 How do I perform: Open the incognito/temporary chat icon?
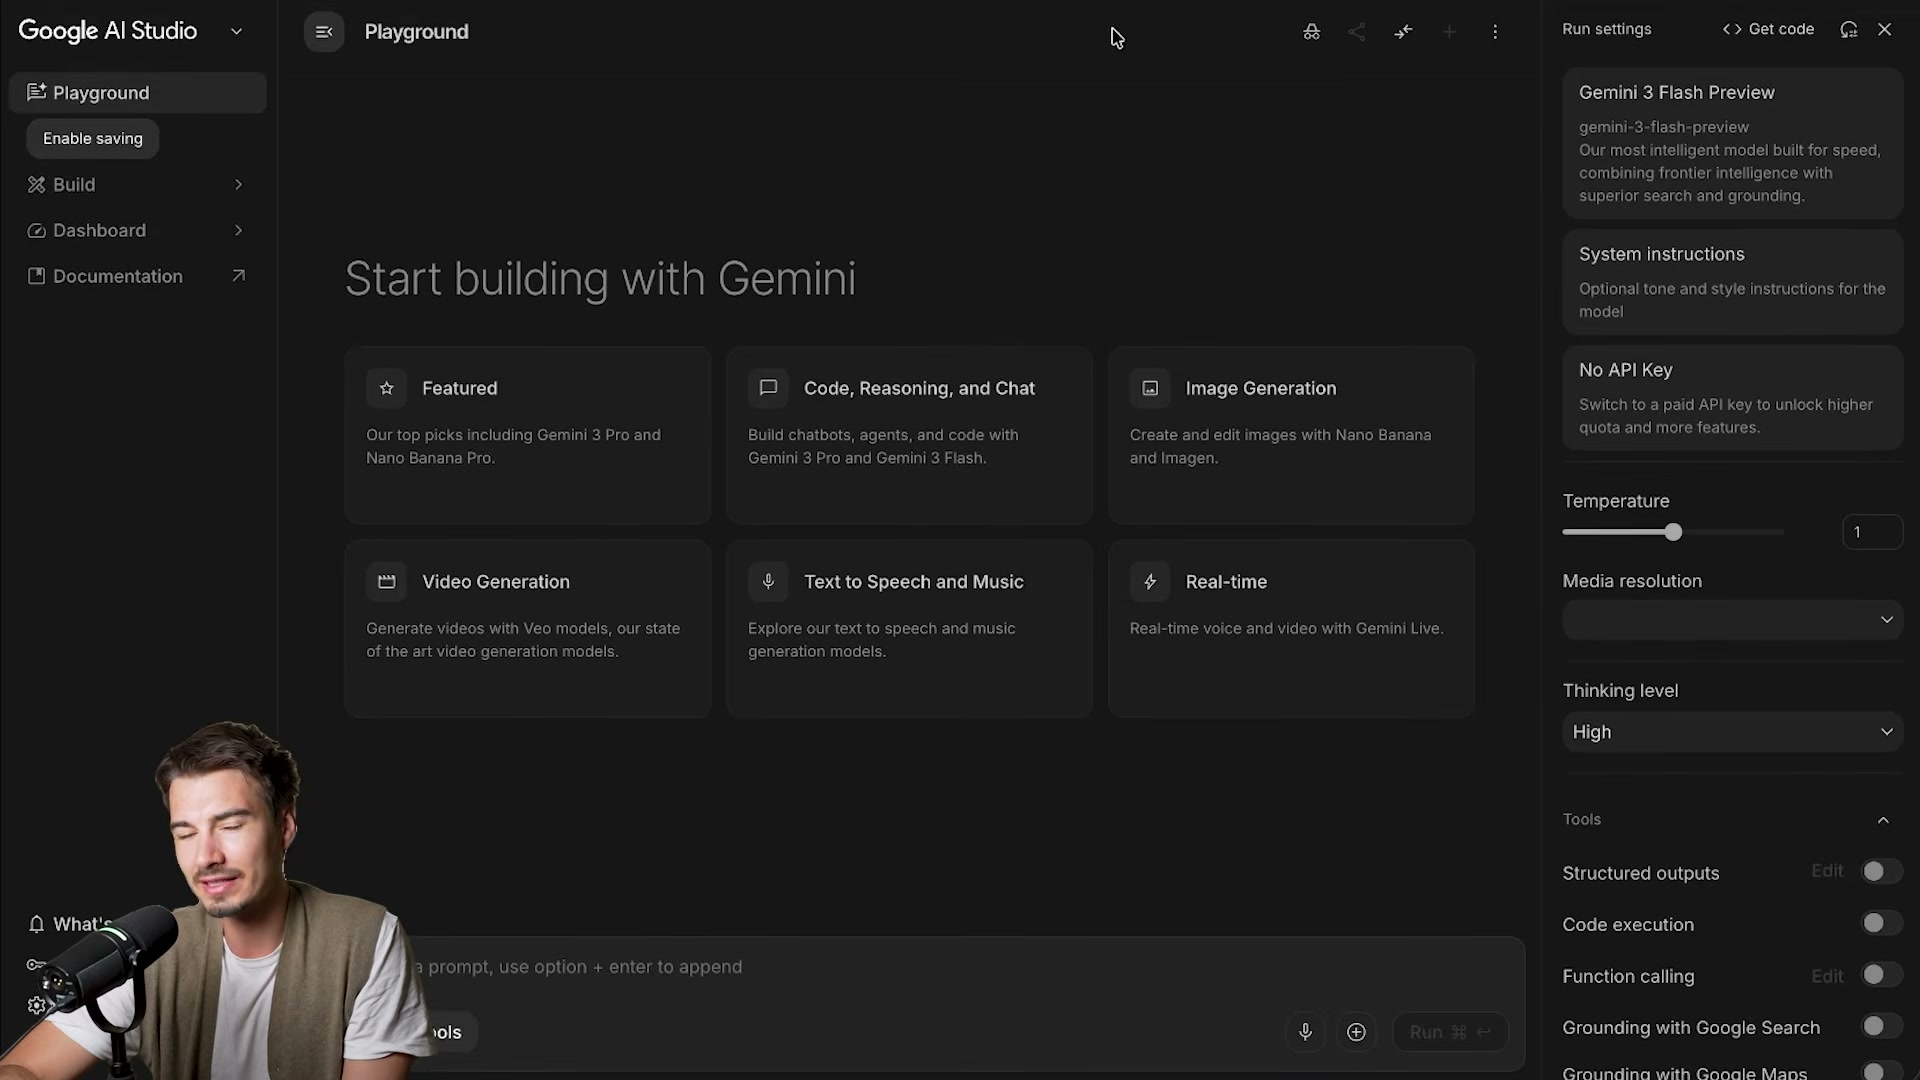coord(1311,32)
